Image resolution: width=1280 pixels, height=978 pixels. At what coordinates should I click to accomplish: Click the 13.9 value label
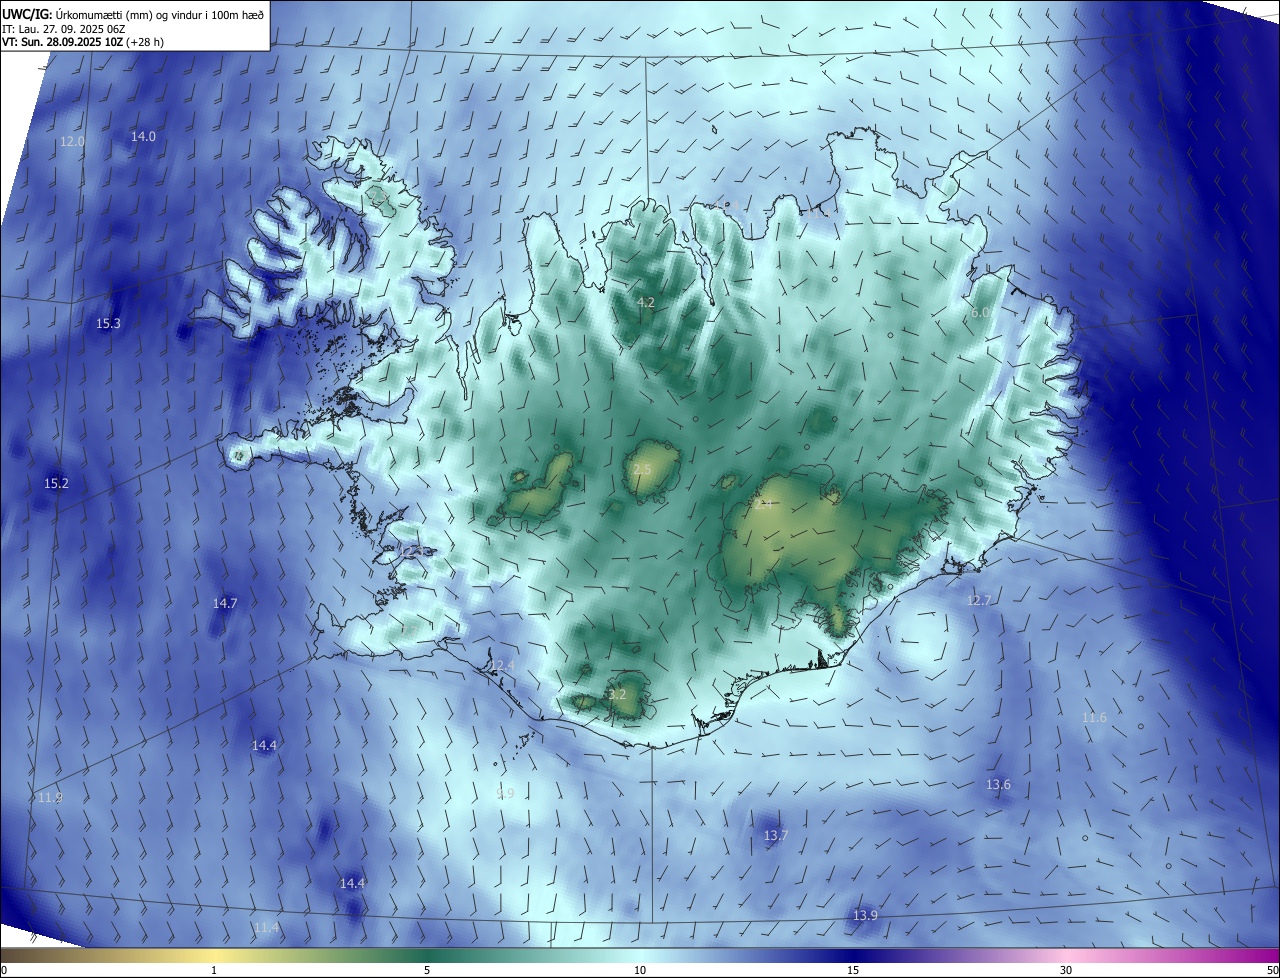pos(865,916)
